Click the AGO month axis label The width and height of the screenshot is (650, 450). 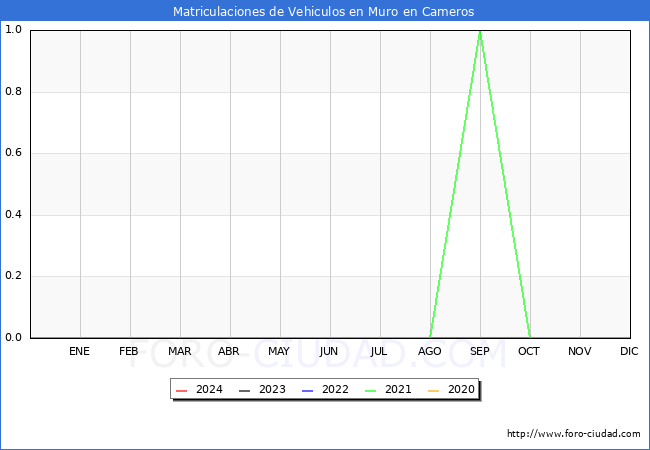[x=429, y=351]
